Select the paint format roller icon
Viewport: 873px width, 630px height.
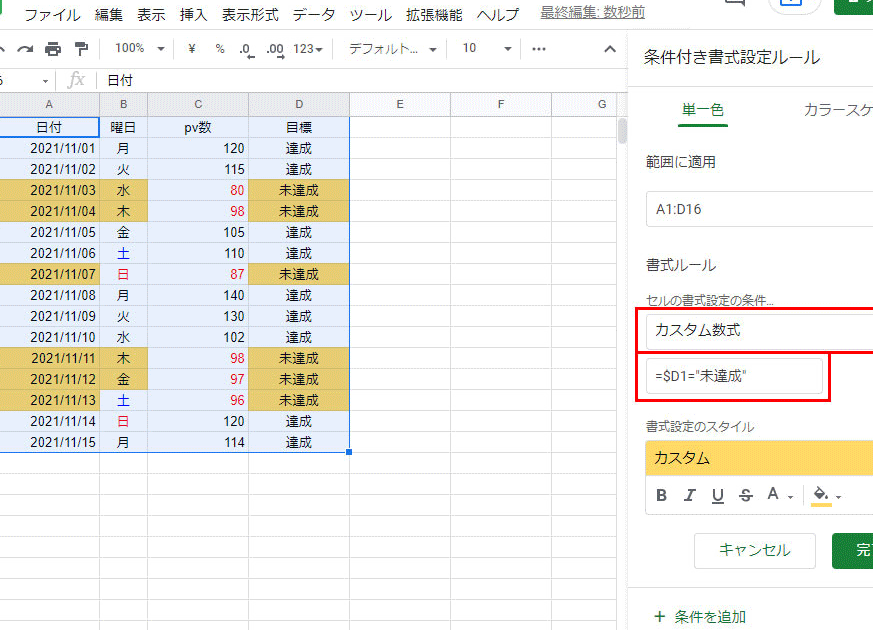(82, 49)
